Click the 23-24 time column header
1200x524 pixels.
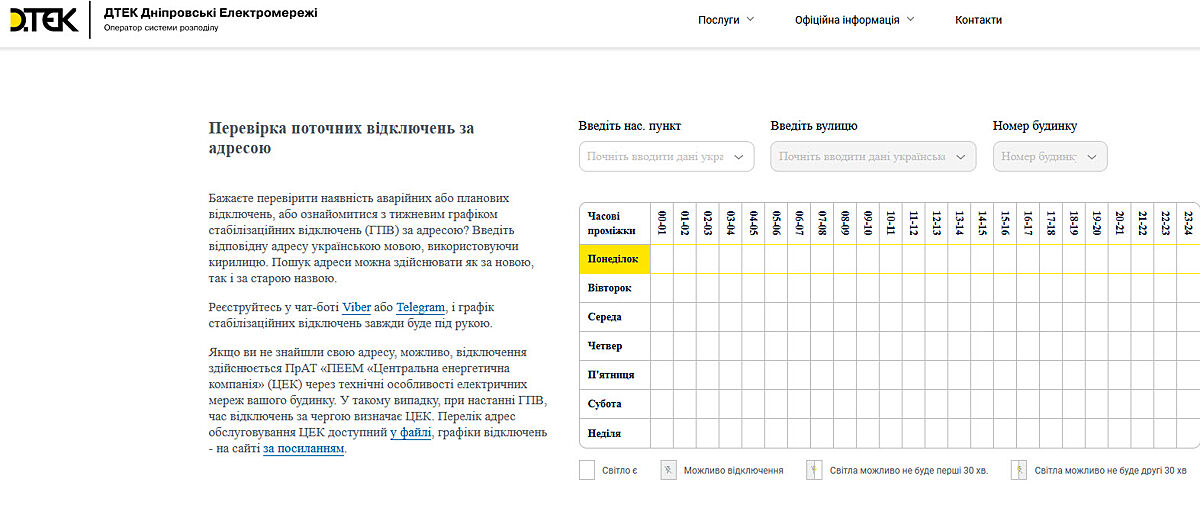pos(1188,223)
